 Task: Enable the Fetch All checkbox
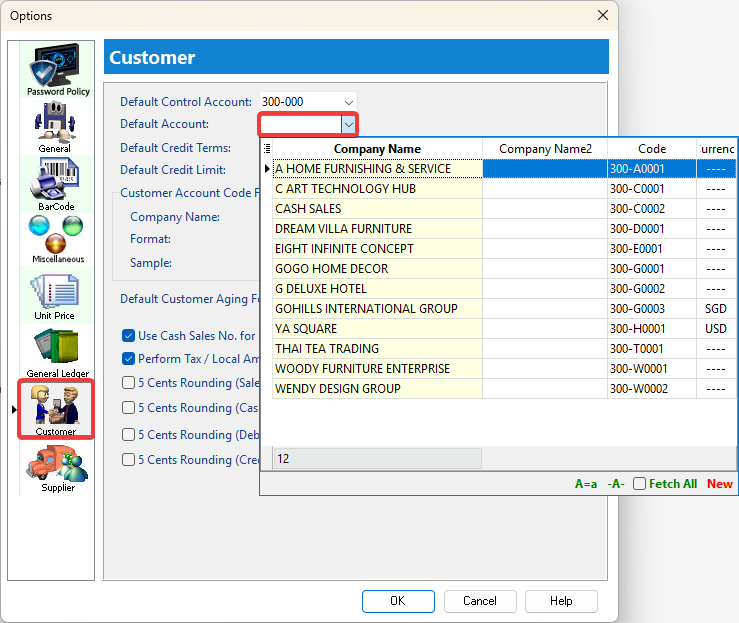(x=639, y=484)
